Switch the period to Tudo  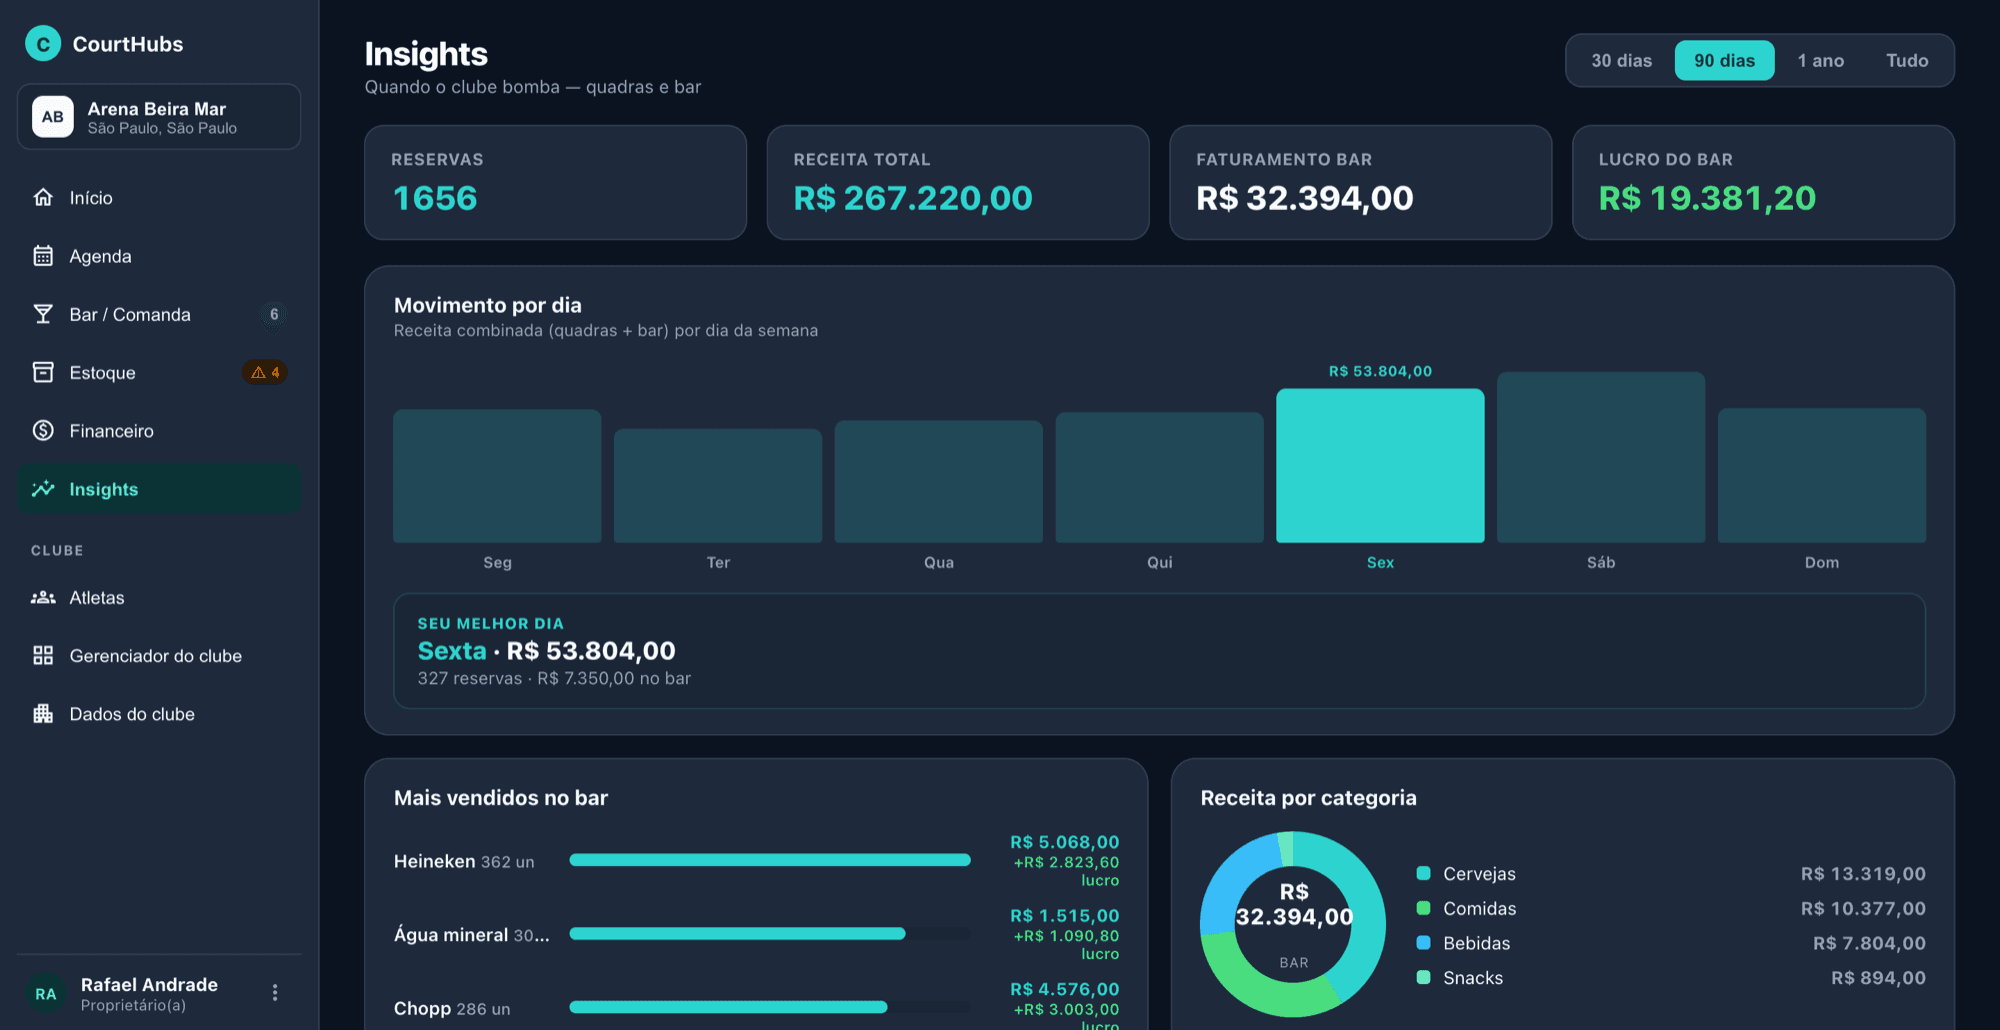point(1907,61)
